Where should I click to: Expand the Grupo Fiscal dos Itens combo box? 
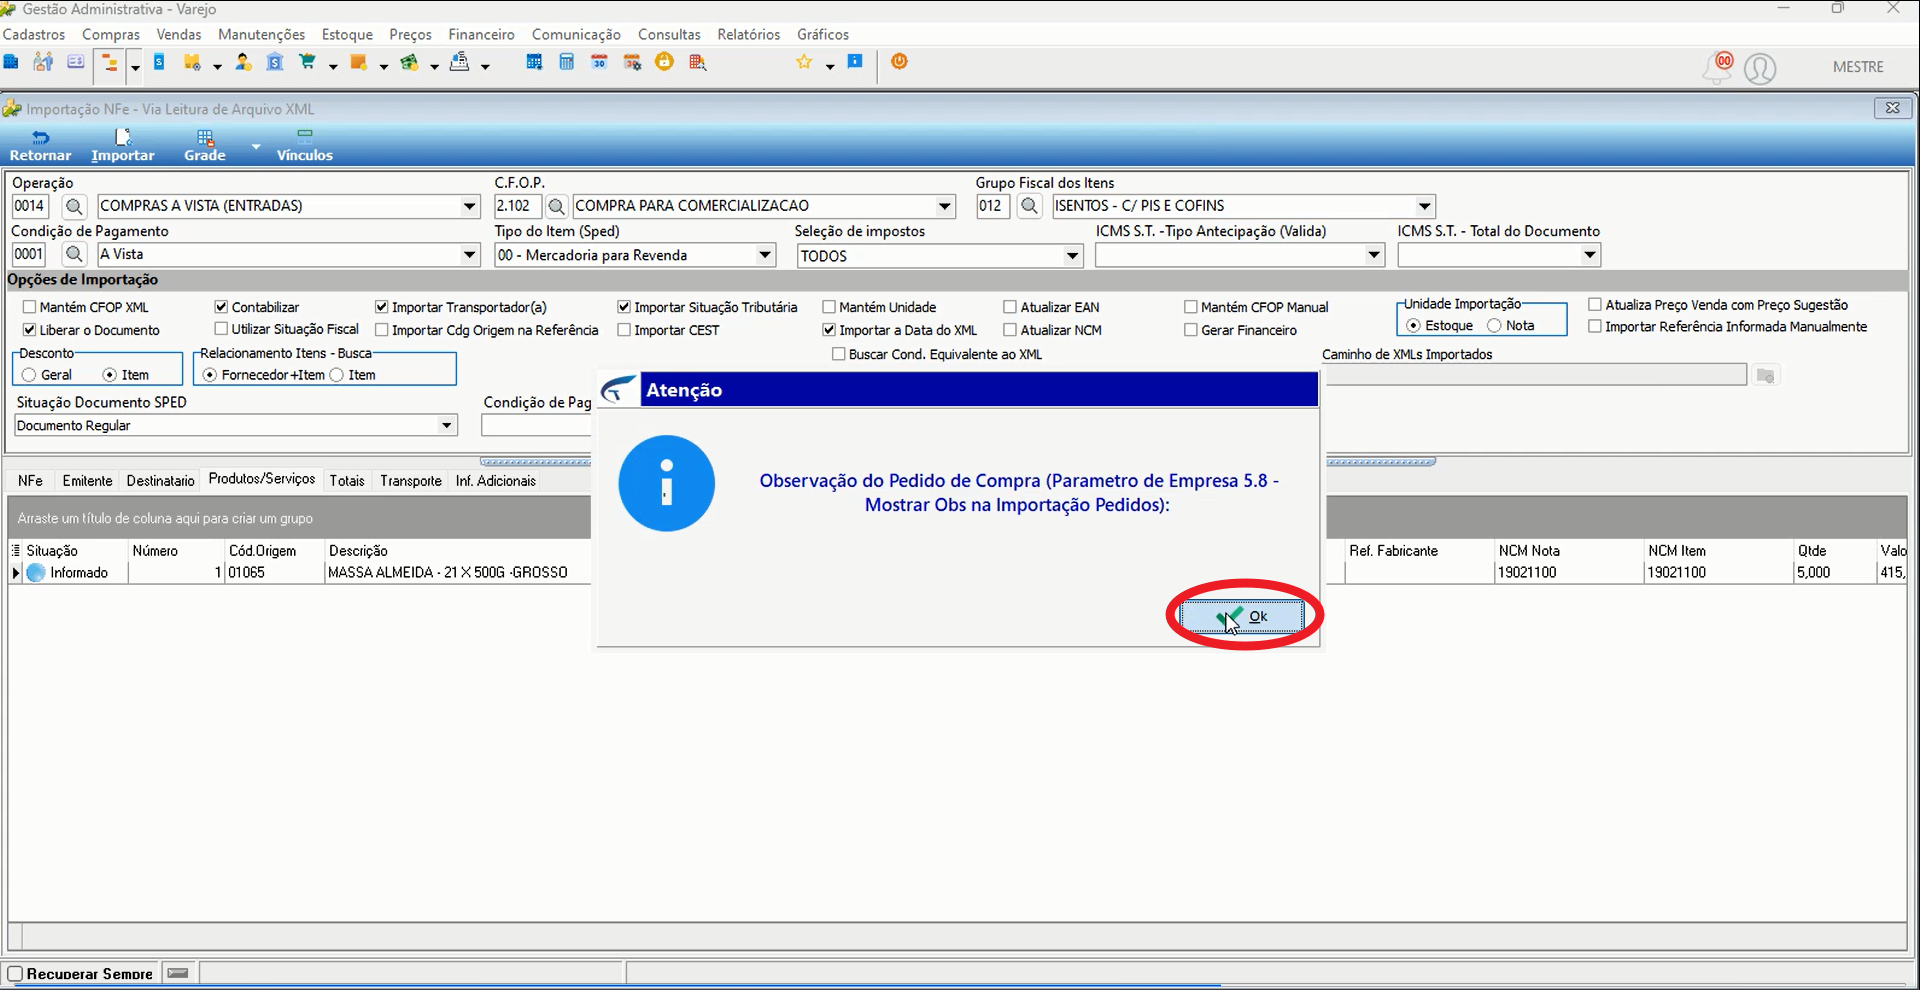tap(1424, 206)
